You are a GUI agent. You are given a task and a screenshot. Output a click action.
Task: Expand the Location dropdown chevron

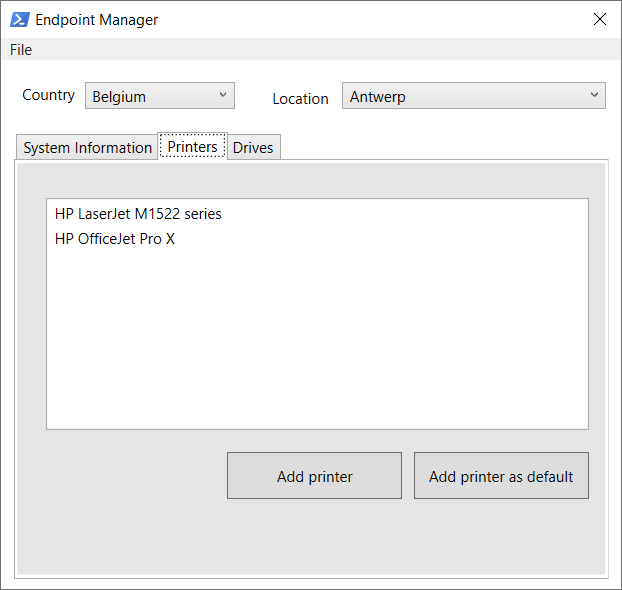coord(594,95)
